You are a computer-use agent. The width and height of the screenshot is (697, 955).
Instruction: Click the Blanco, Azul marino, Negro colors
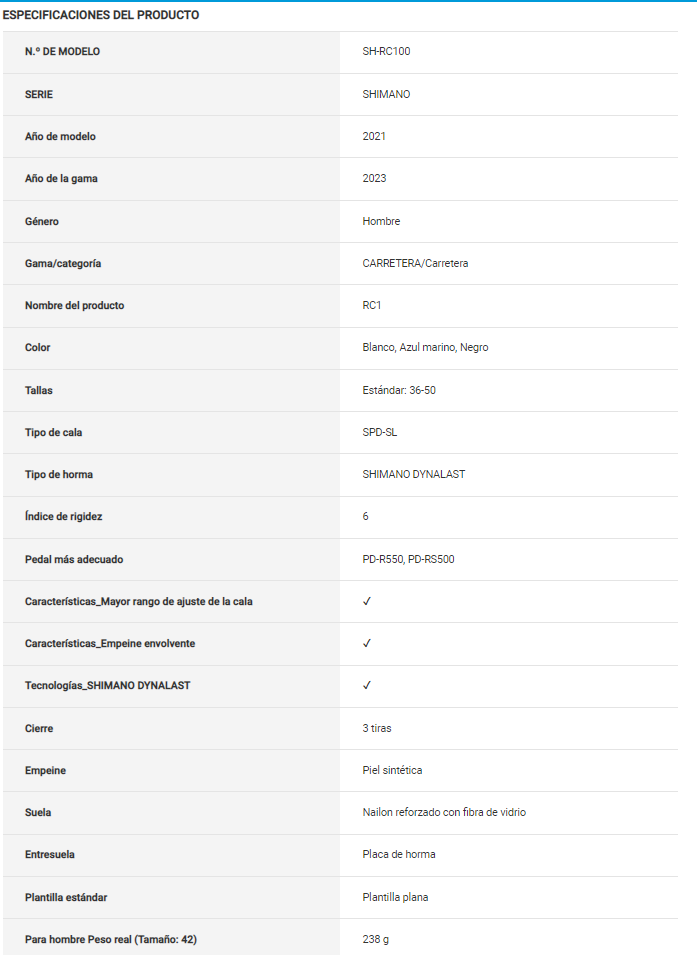click(425, 347)
